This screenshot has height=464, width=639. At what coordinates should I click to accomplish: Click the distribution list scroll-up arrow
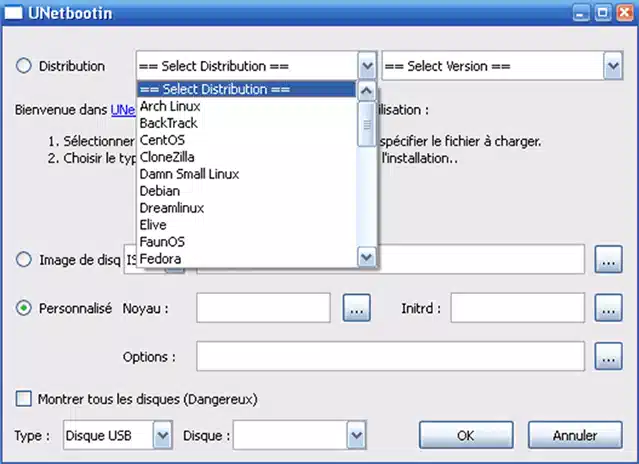tap(366, 91)
